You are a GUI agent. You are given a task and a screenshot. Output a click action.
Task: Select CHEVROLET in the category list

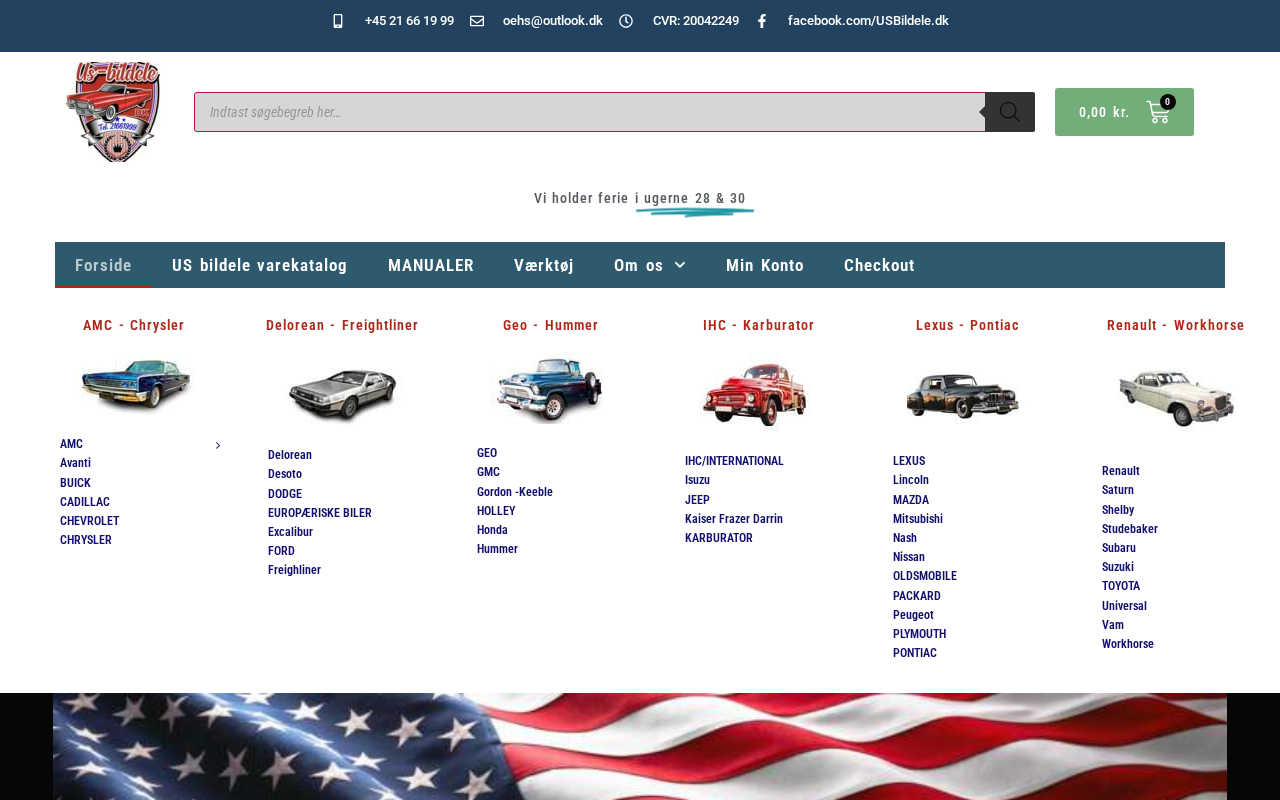tap(89, 521)
